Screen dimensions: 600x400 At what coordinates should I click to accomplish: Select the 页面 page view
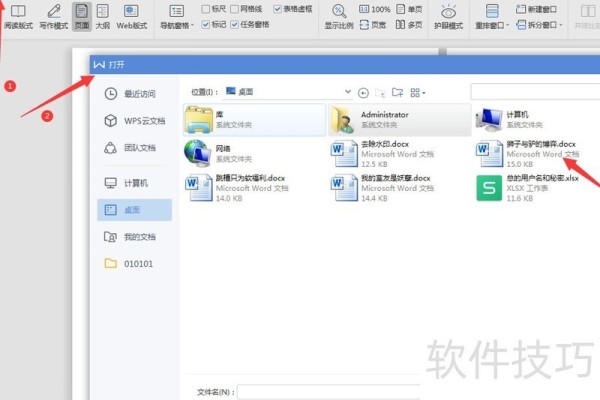(82, 16)
